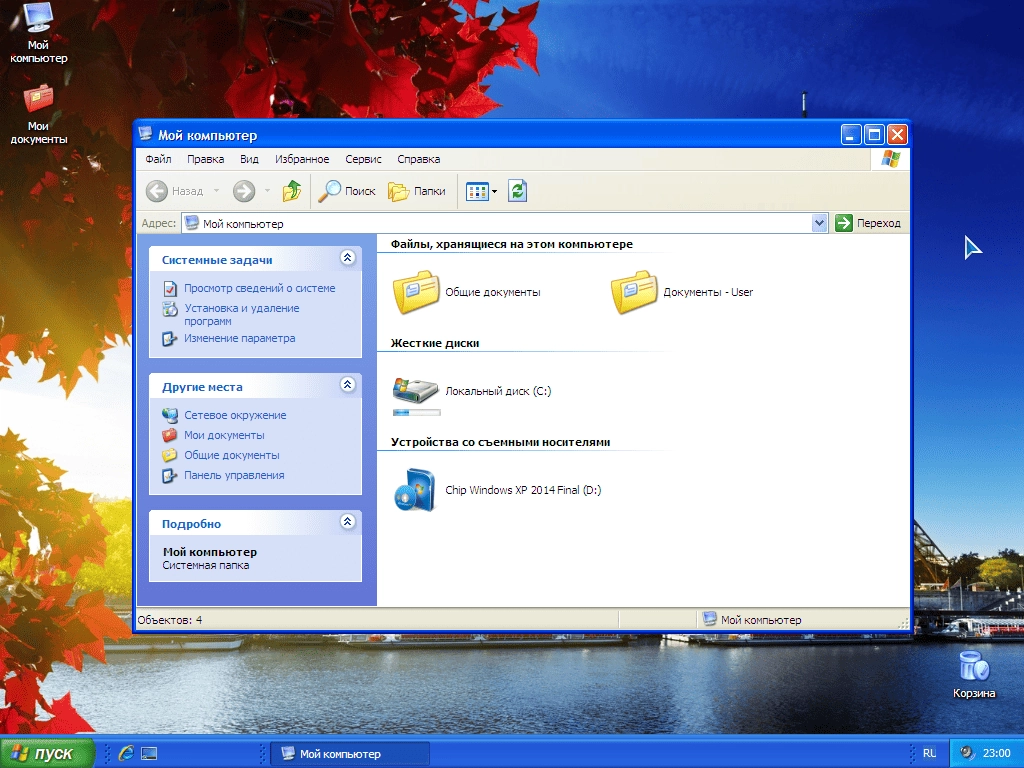The image size is (1024, 768).
Task: Click the system info icon beside Просмотр сведений
Action: point(170,289)
